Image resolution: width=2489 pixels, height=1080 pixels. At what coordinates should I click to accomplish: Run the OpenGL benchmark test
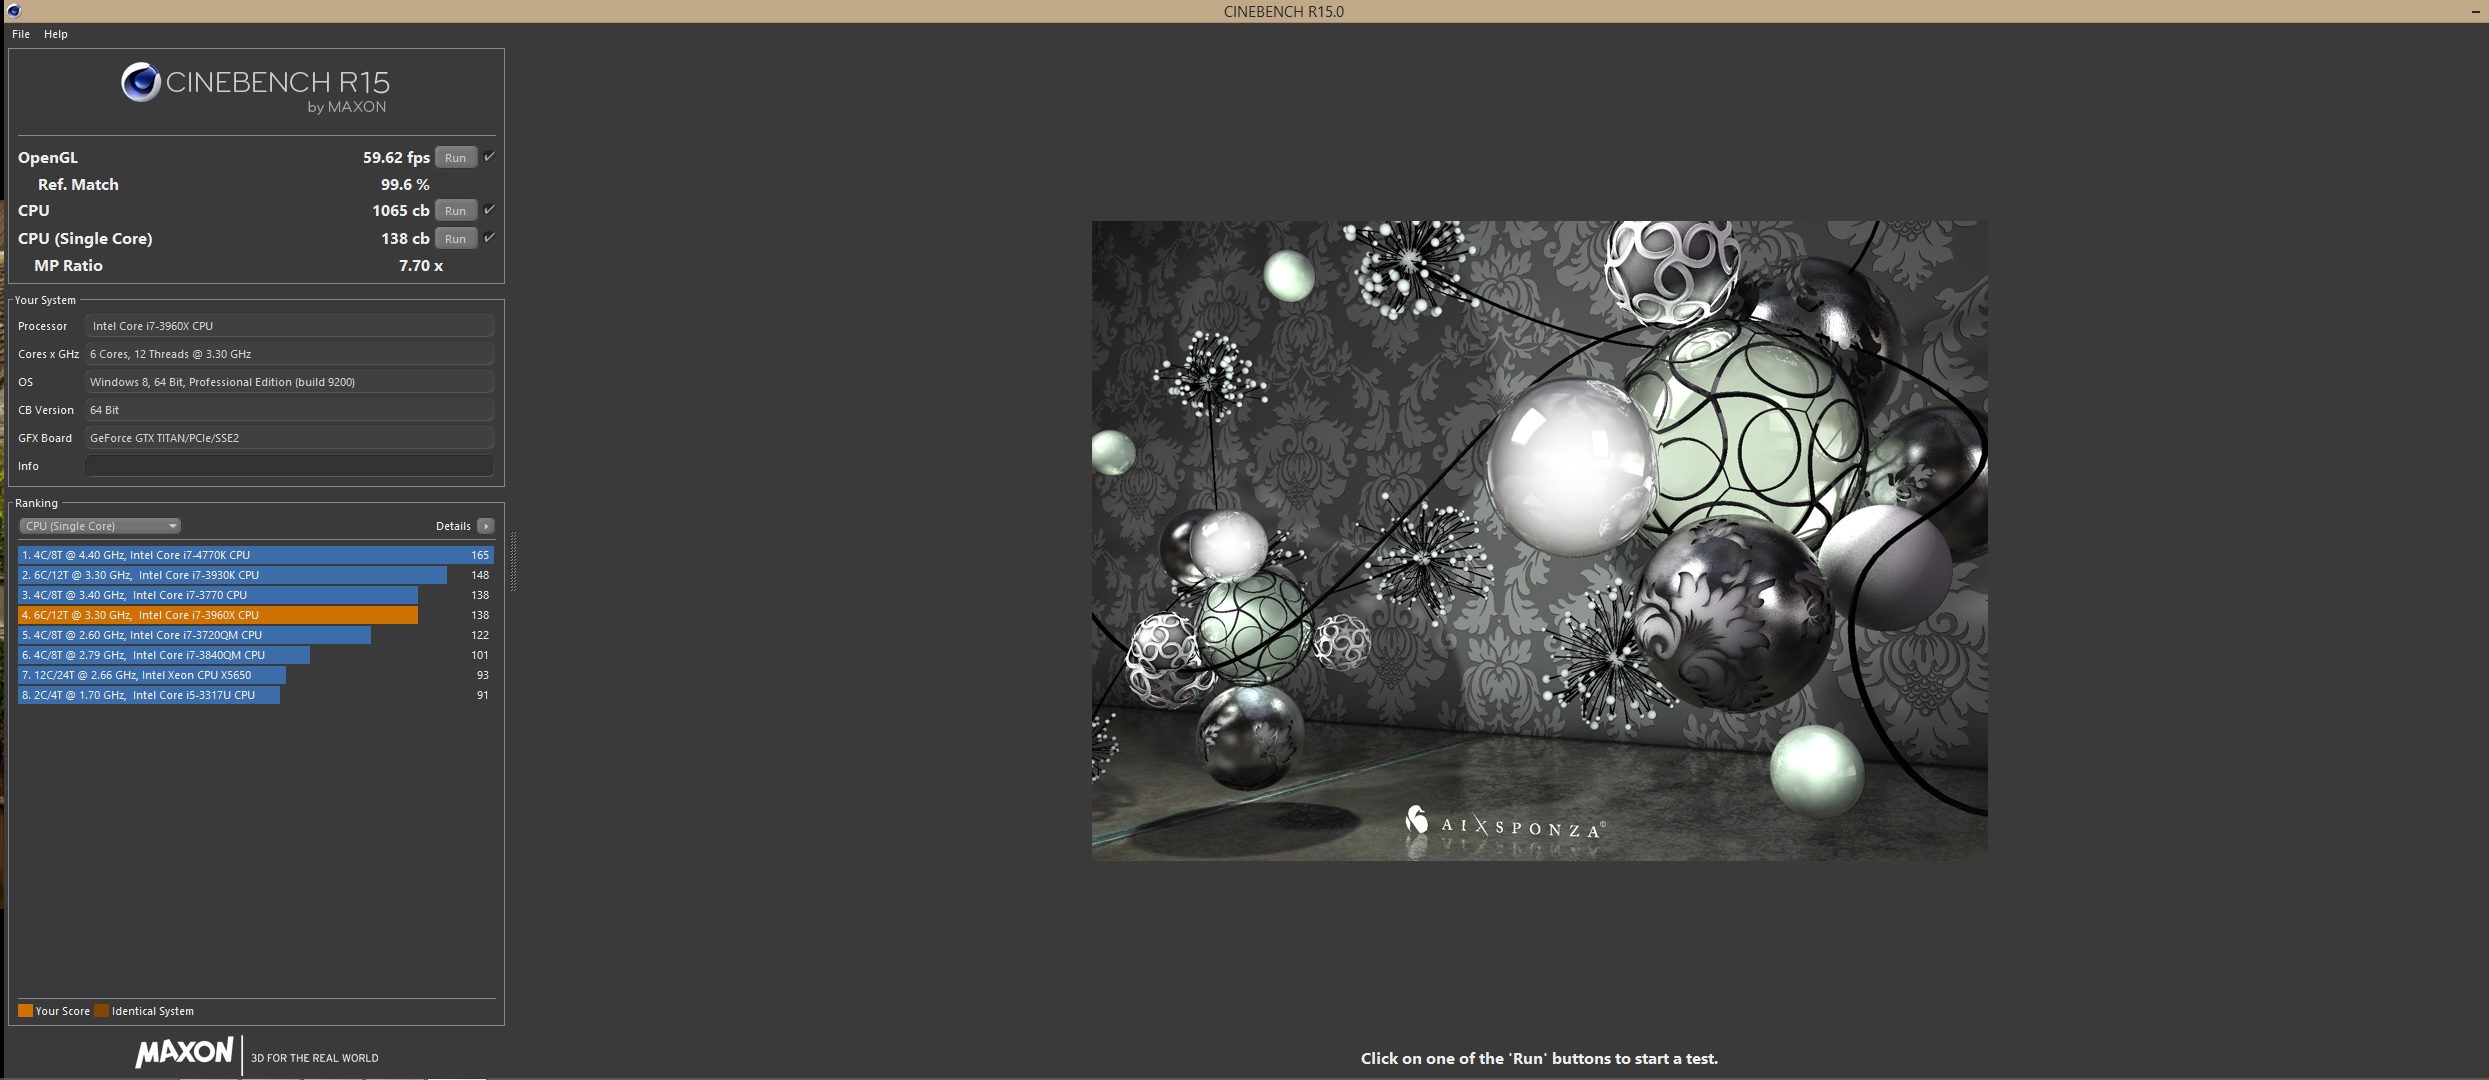tap(455, 158)
